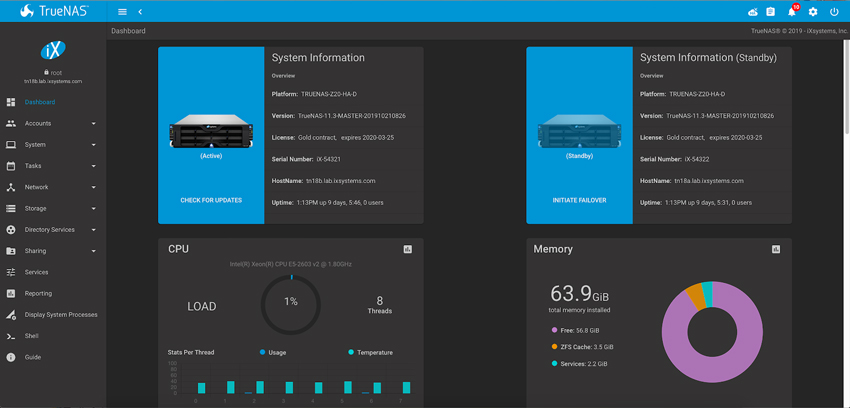The image size is (850, 408).
Task: Open CPU reports chart icon
Action: click(408, 249)
